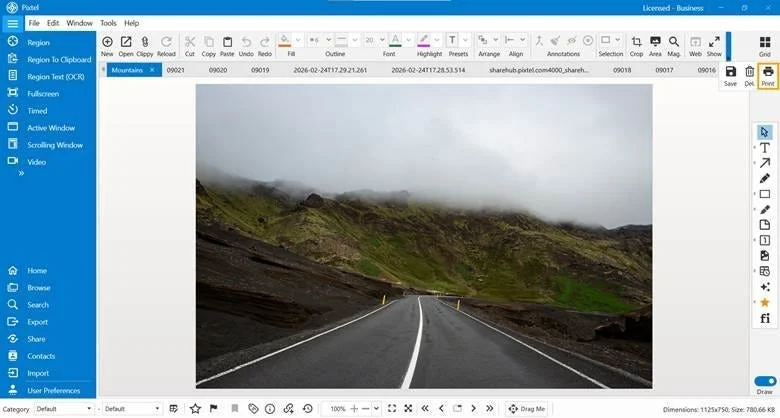Go to previous image with the left chevron
Image resolution: width=780 pixels, height=418 pixels.
coord(441,409)
